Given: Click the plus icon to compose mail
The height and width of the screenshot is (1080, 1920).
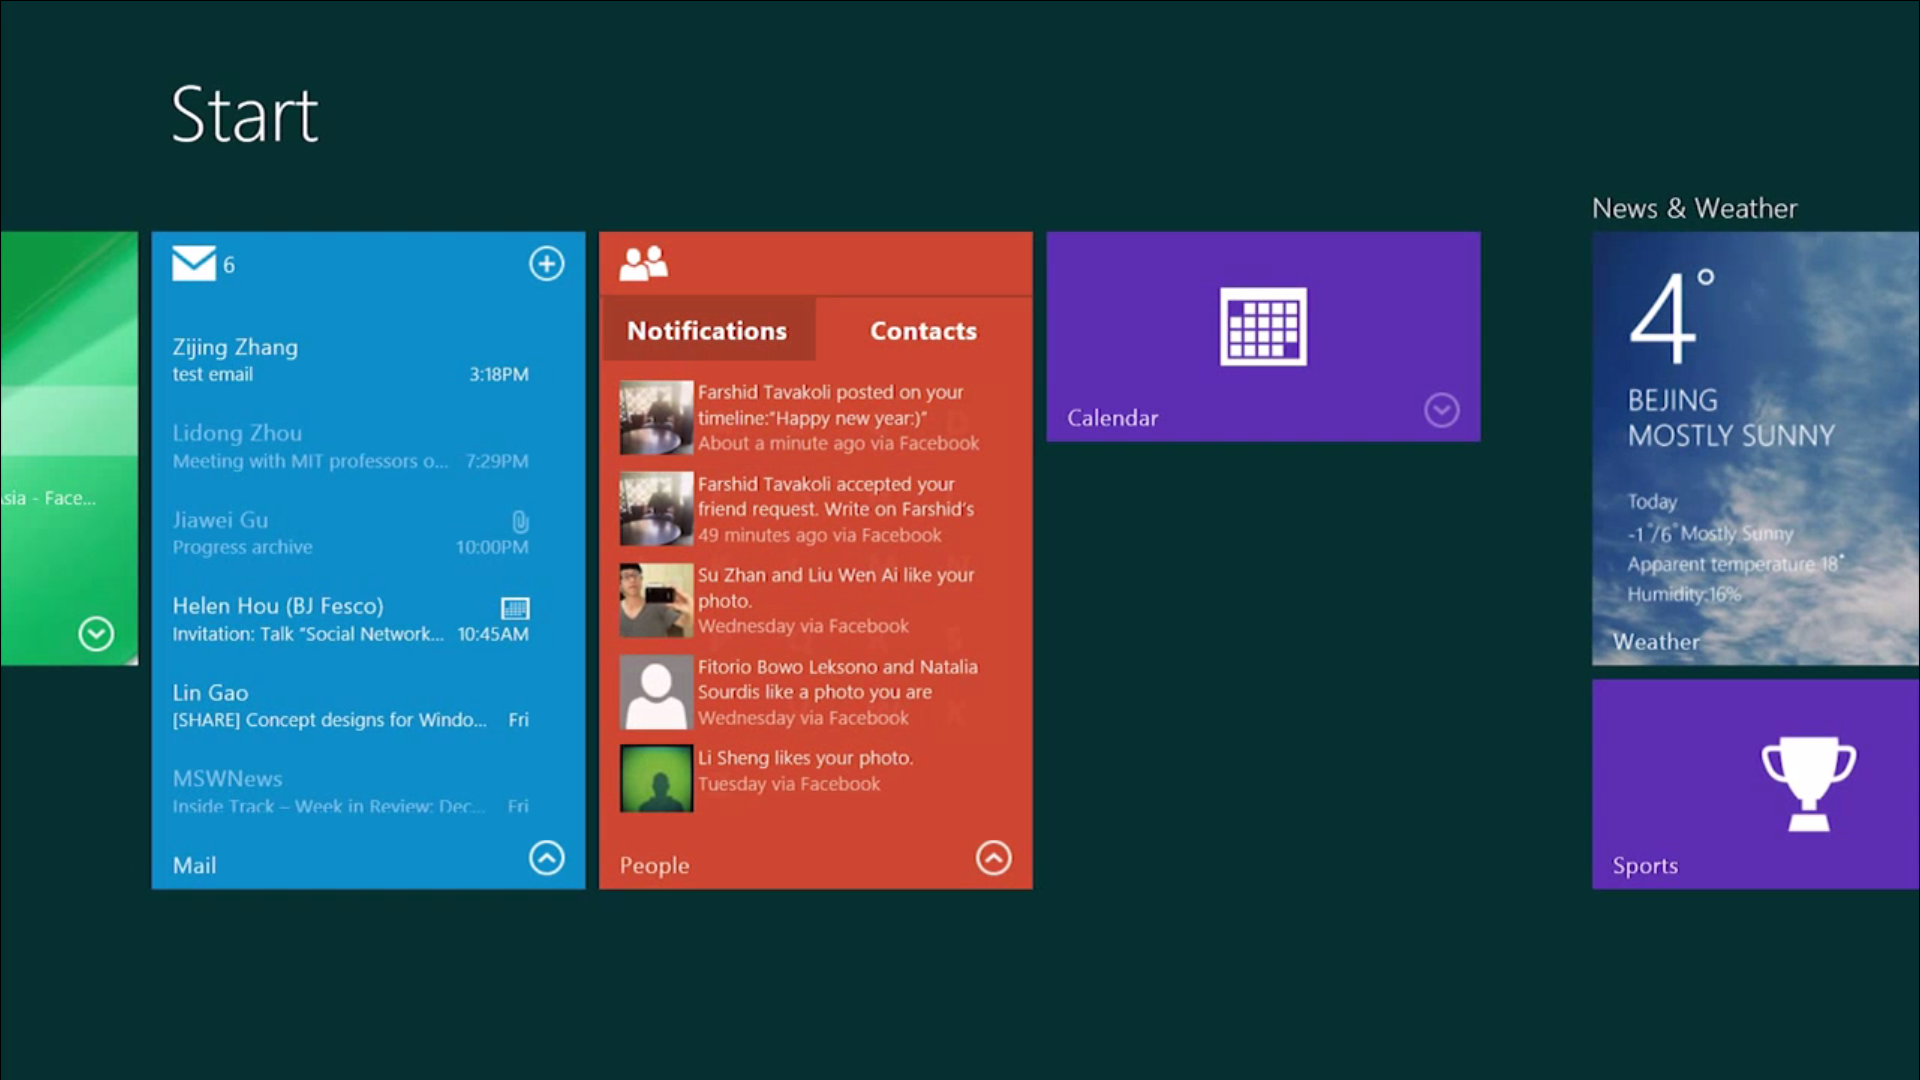Looking at the screenshot, I should [x=546, y=264].
